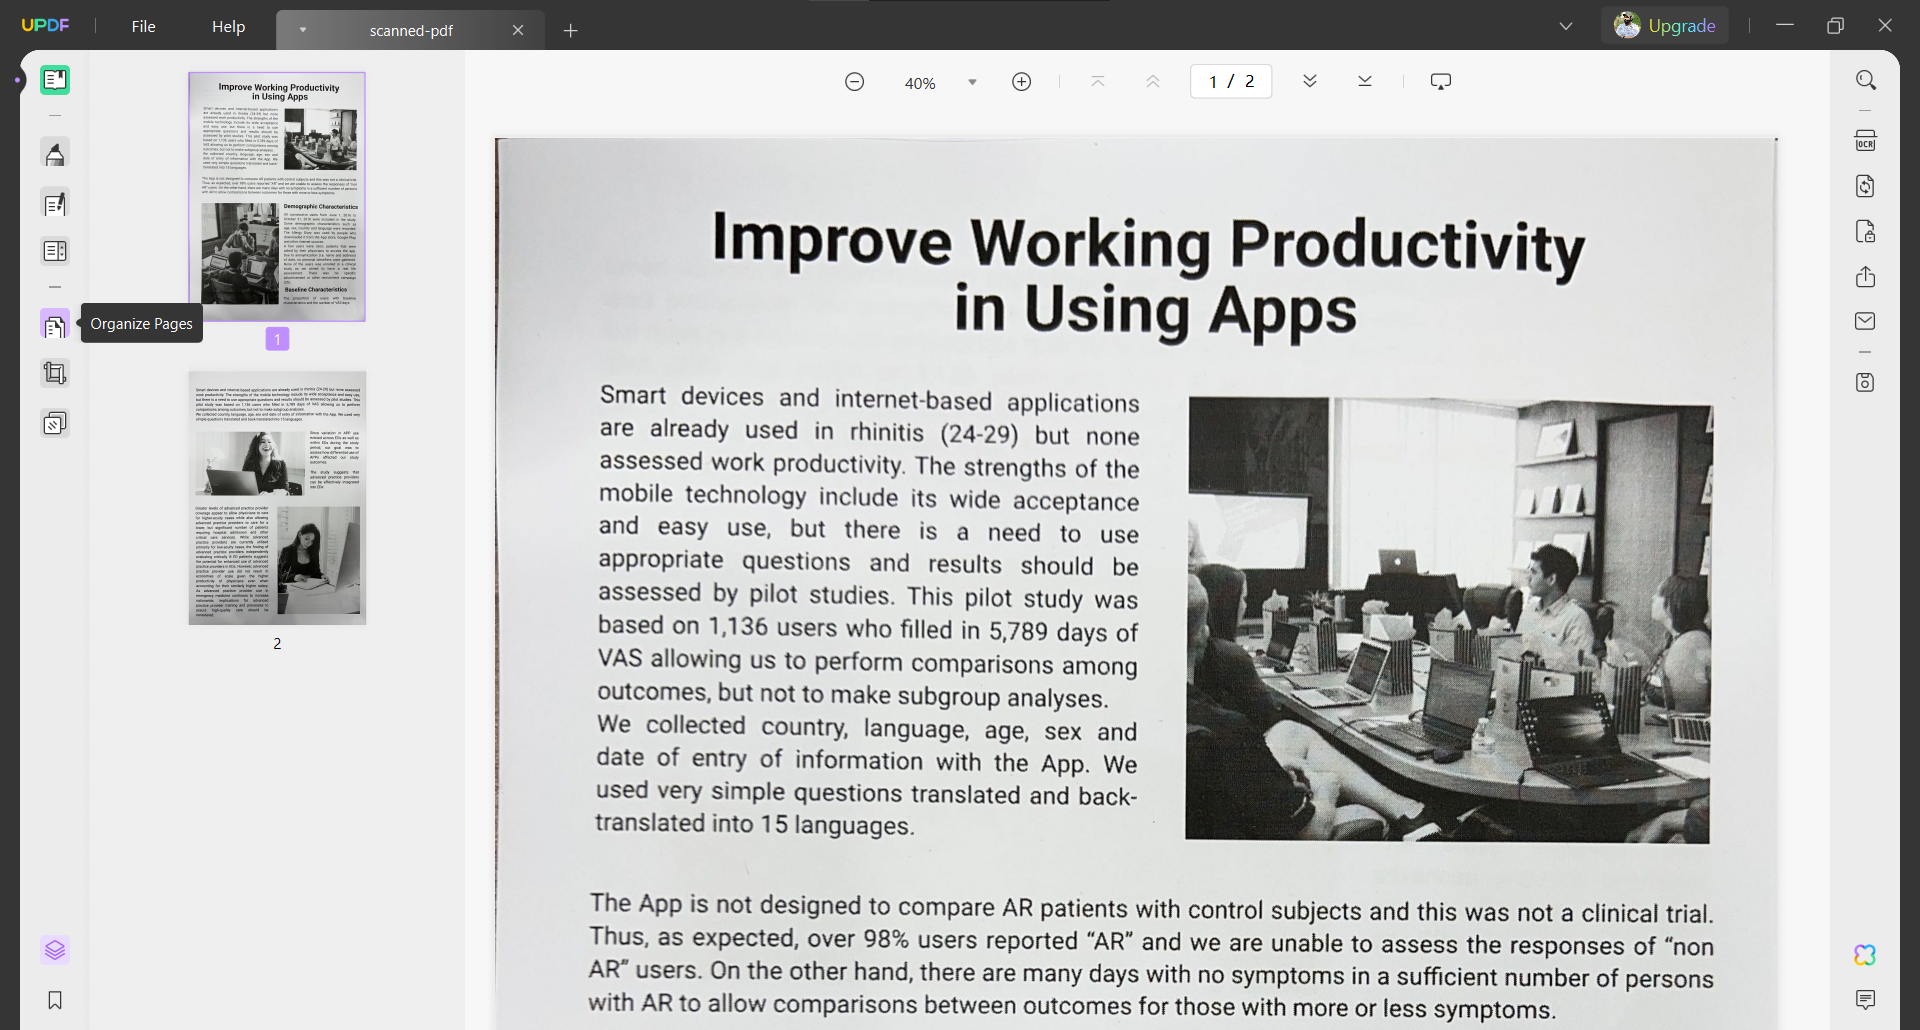The image size is (1920, 1030).
Task: Zoom in on the document
Action: click(1021, 82)
